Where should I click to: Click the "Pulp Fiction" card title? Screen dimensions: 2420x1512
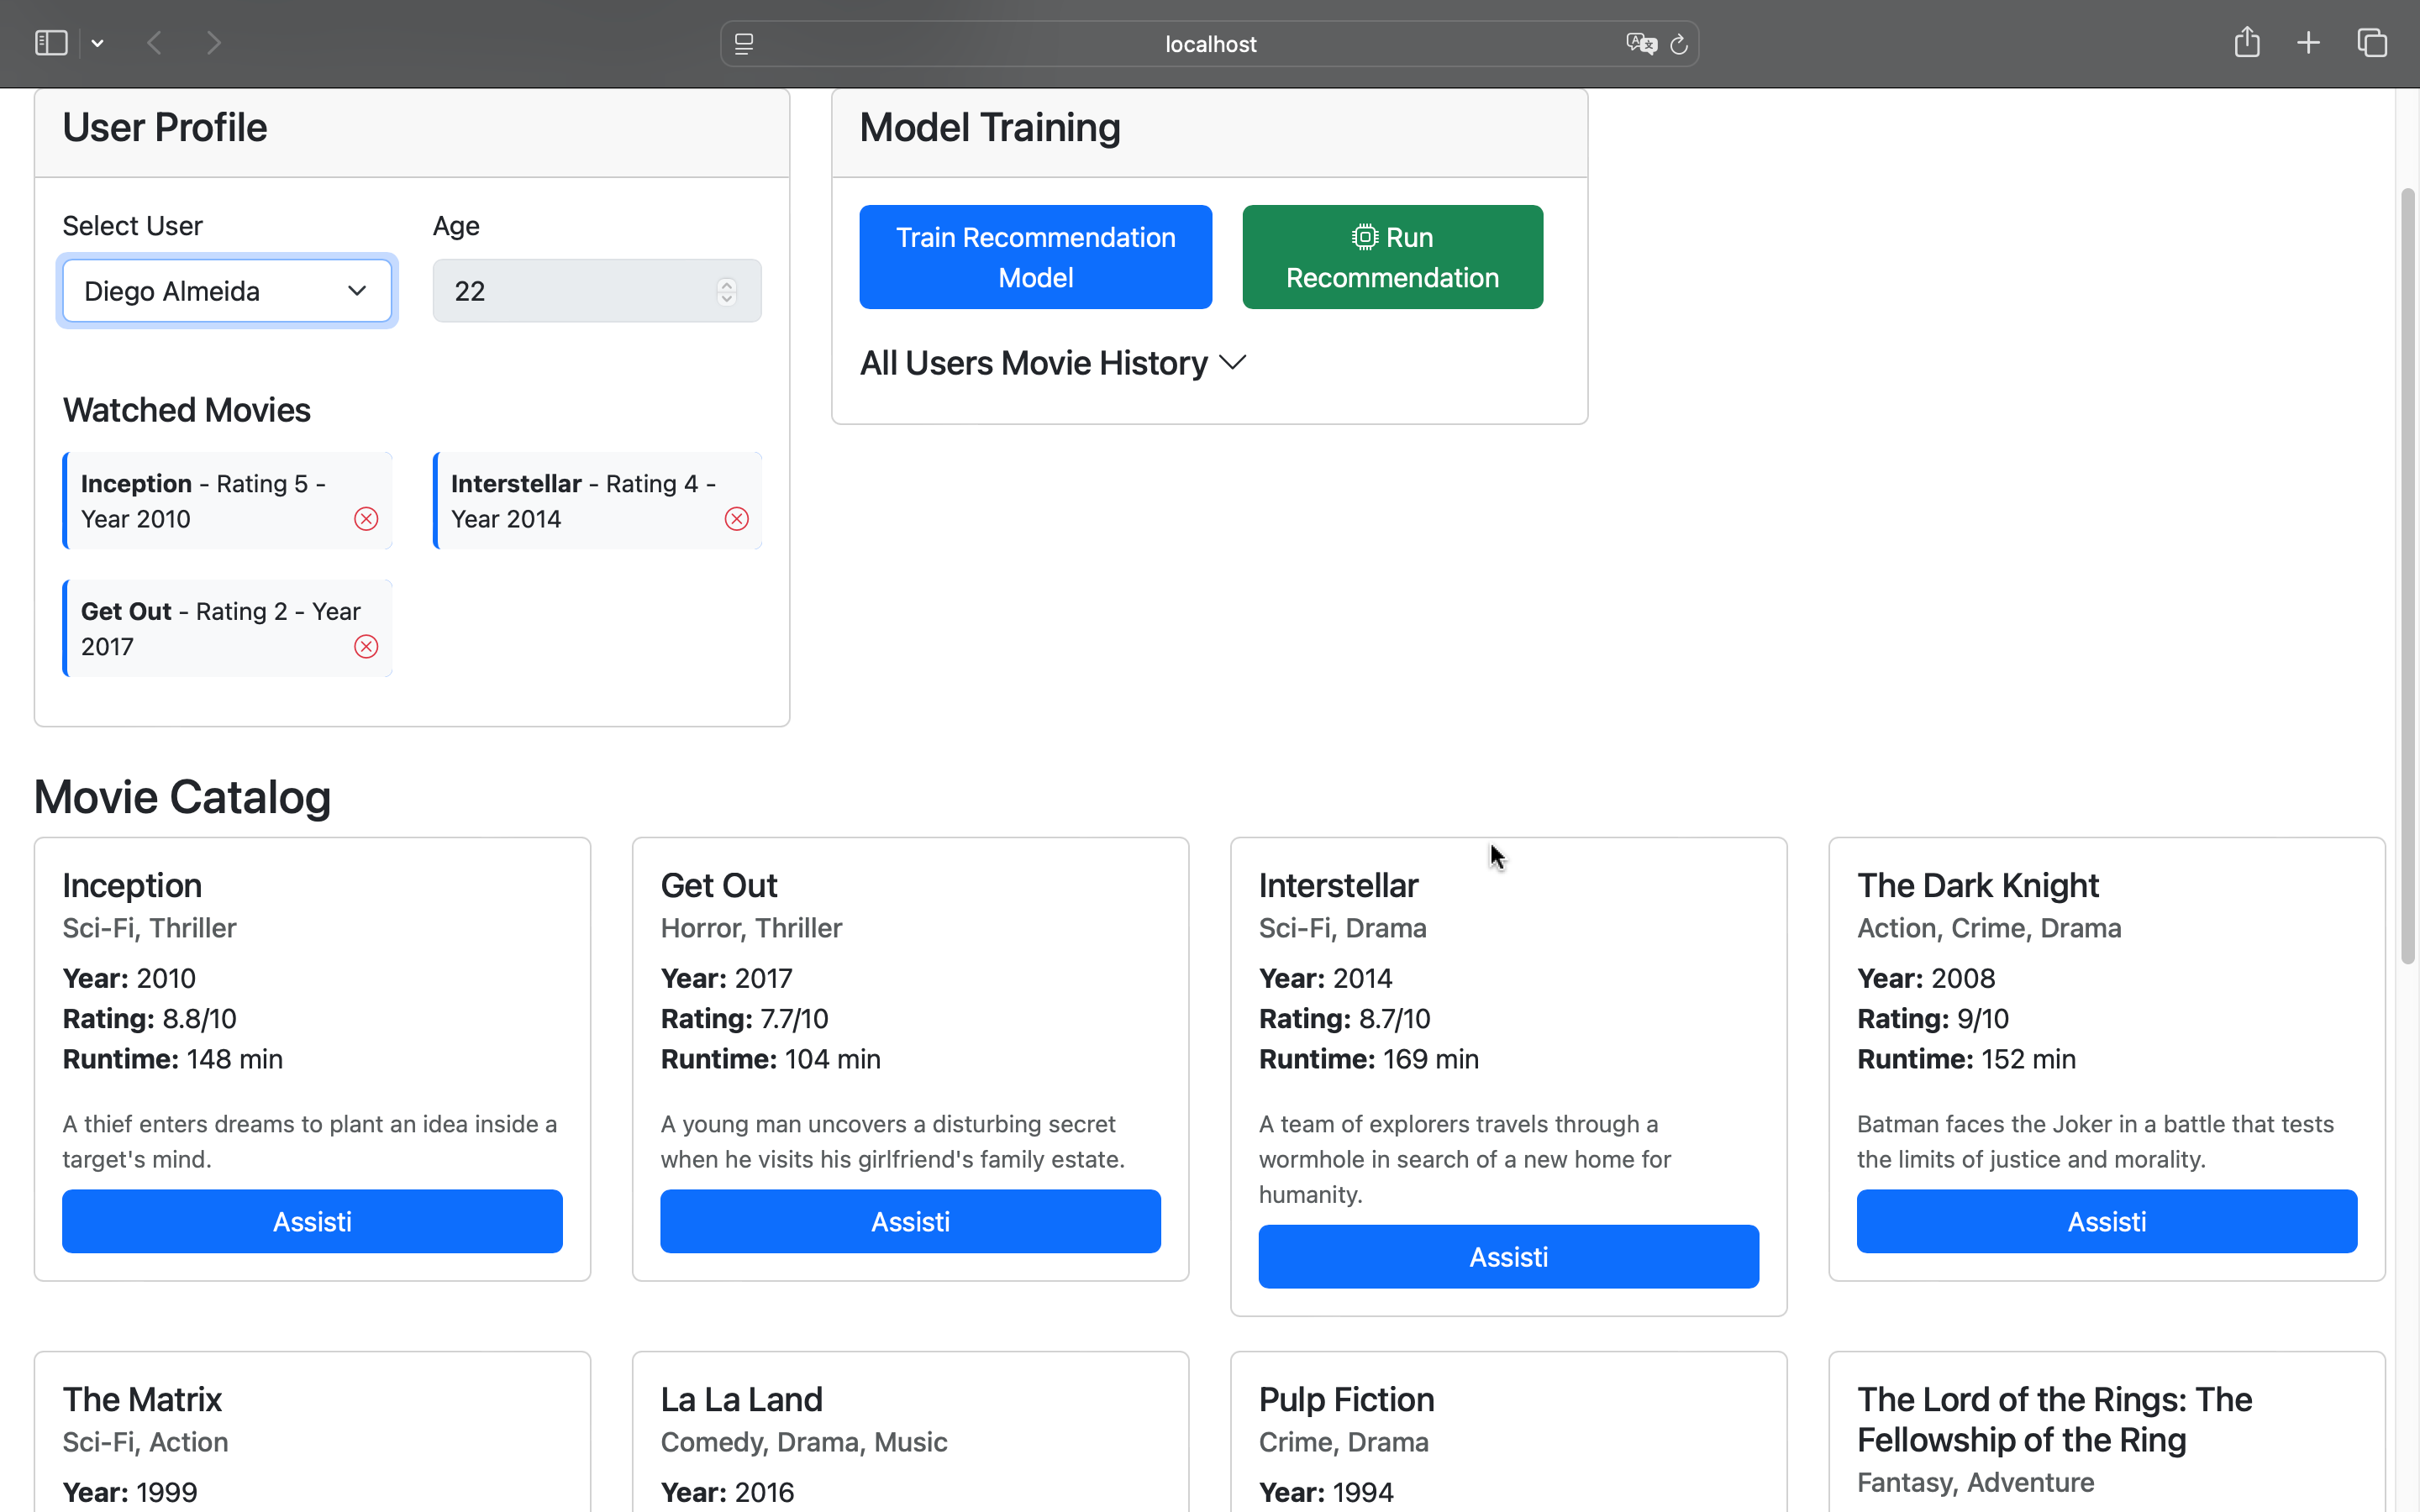coord(1347,1400)
